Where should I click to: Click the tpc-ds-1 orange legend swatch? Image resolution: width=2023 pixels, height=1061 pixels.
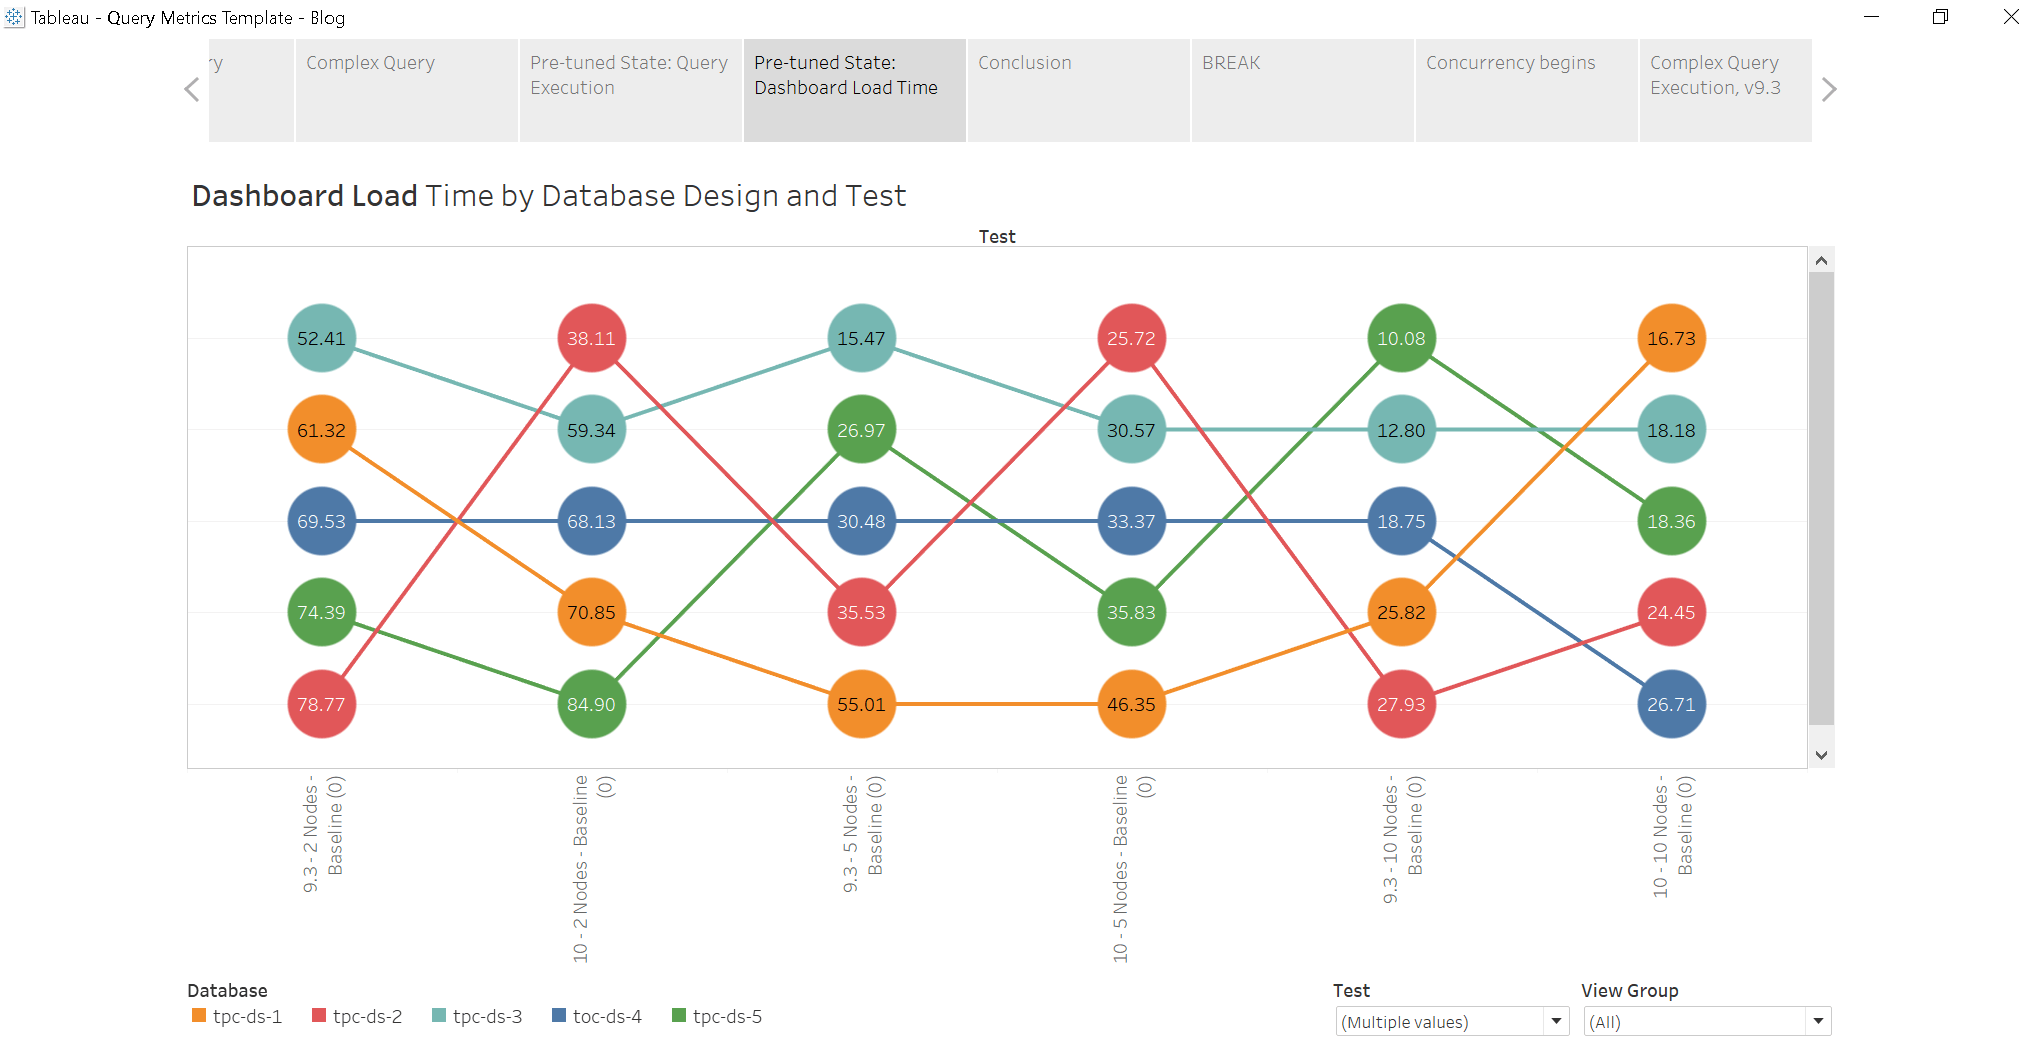199,1016
